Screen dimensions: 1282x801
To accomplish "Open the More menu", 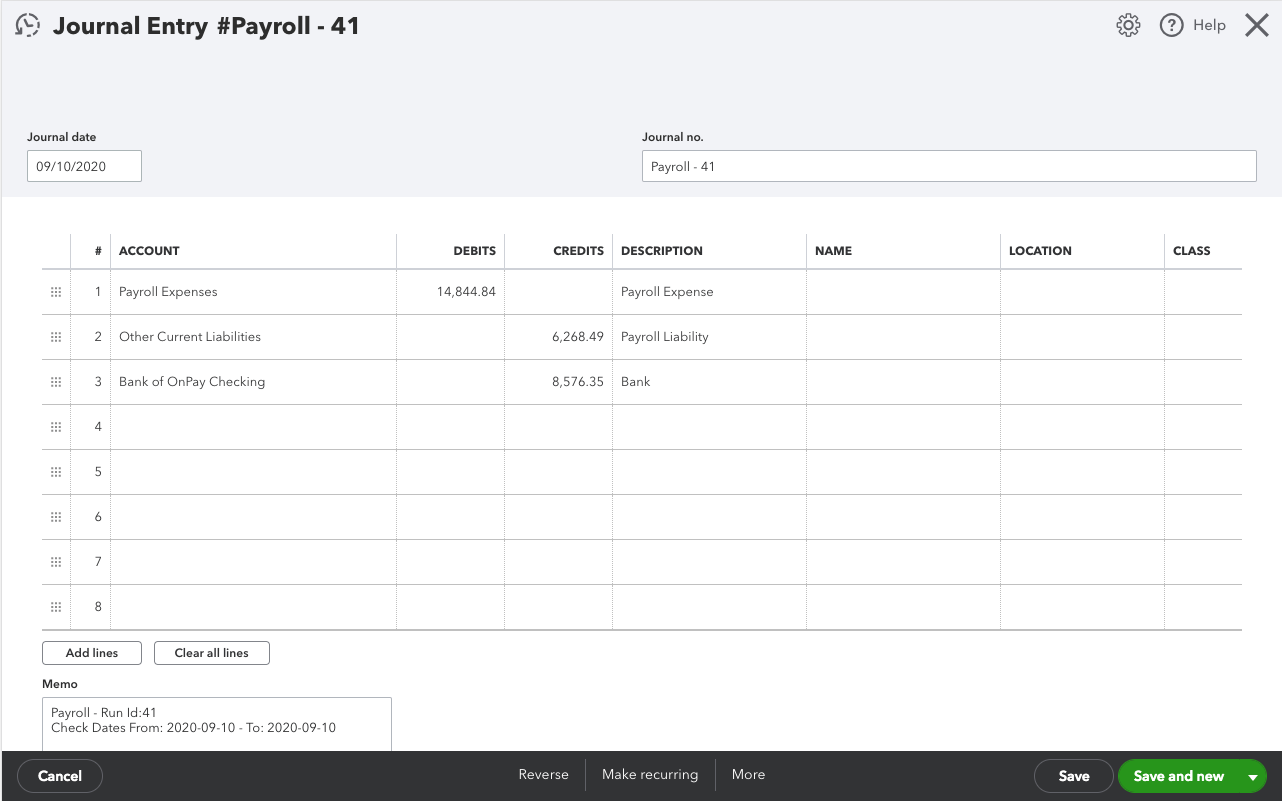I will 748,774.
